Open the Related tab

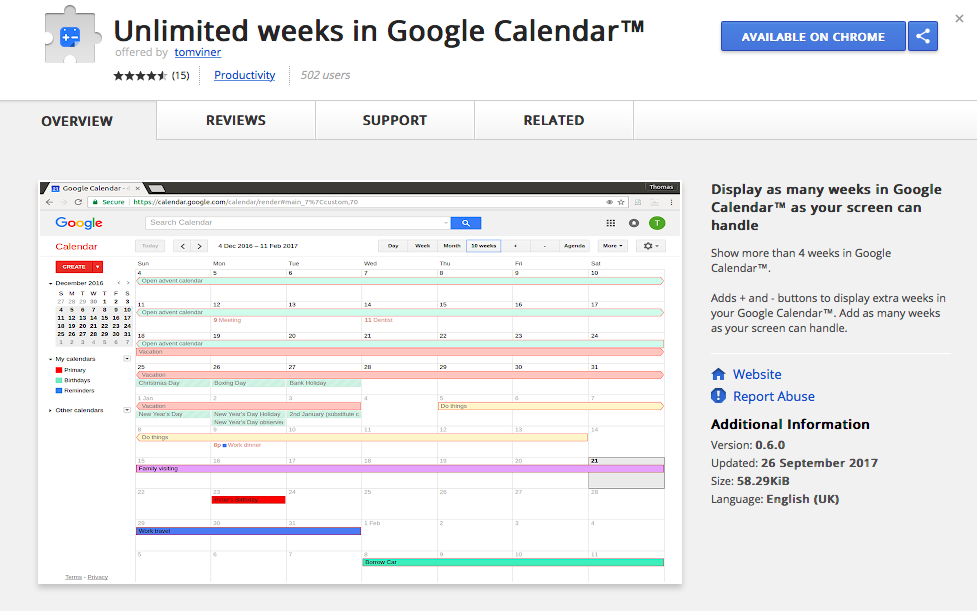coord(554,120)
